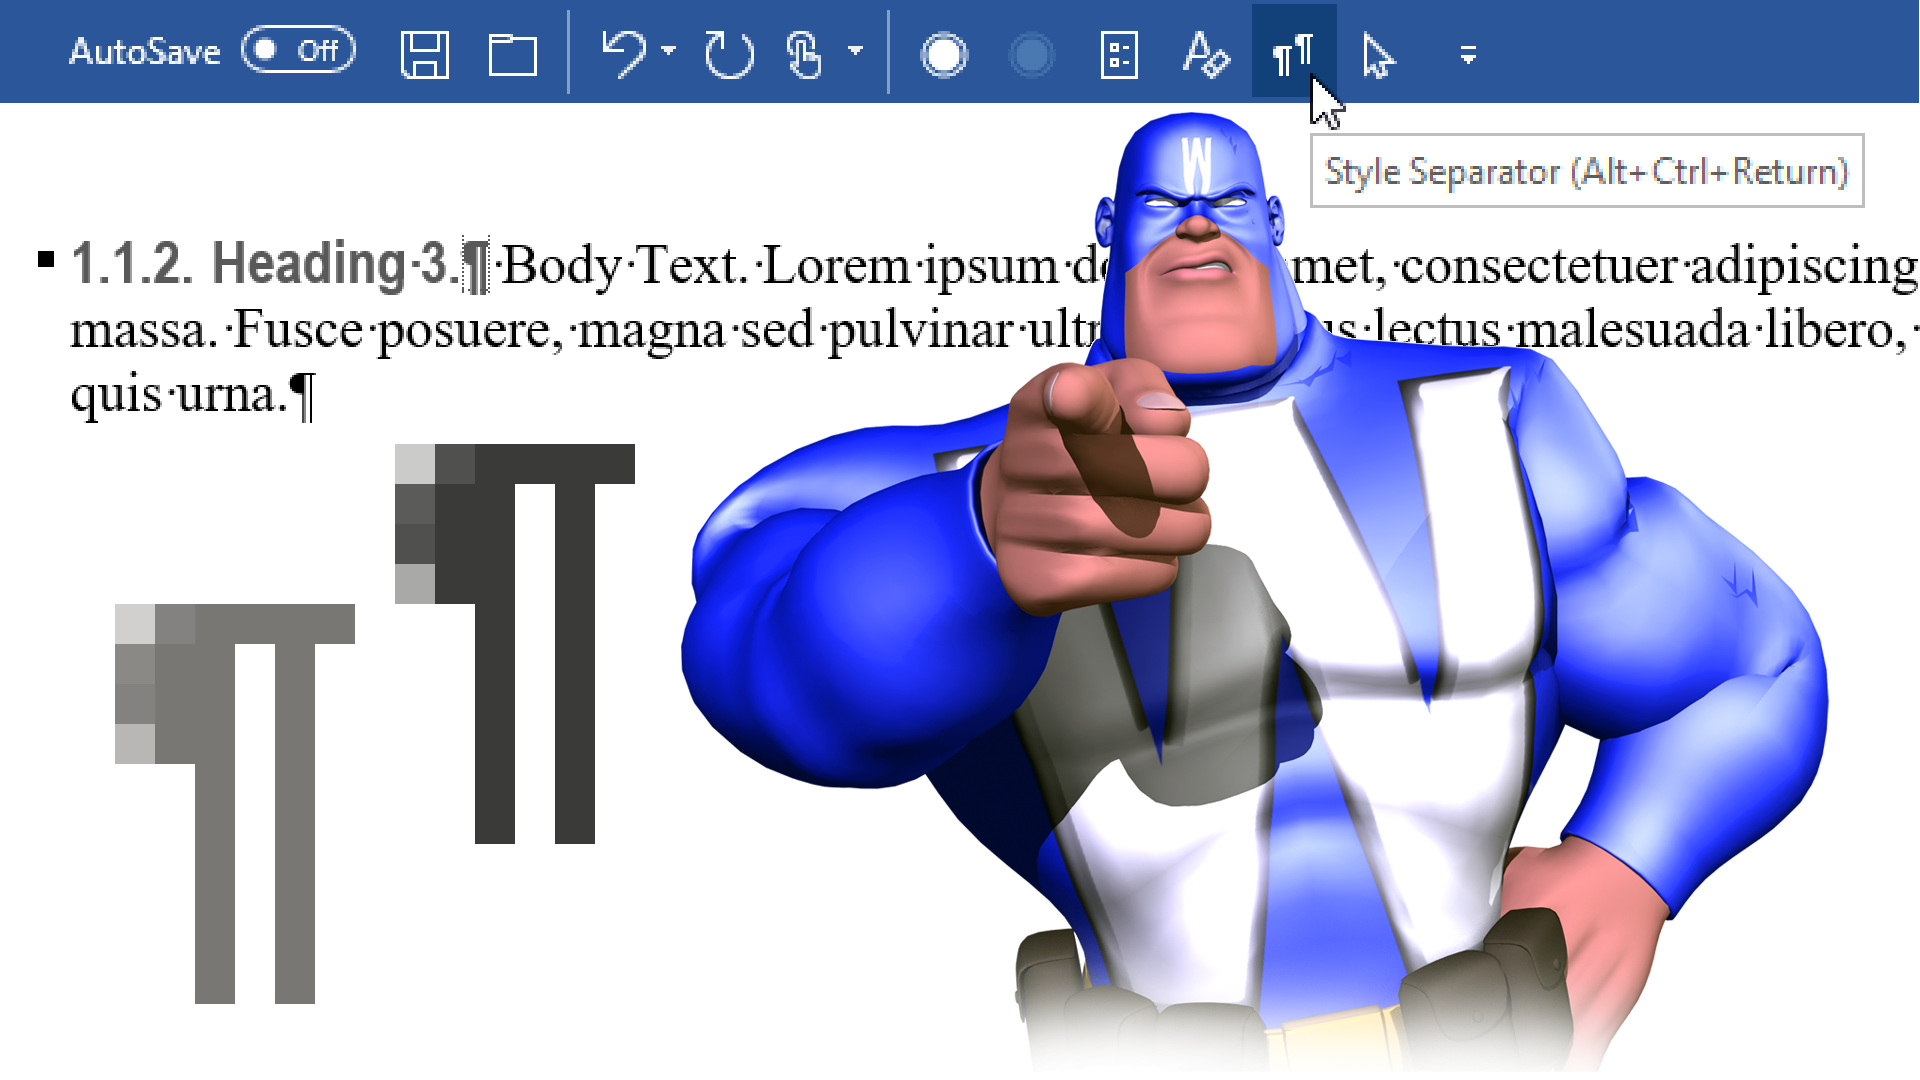
Task: Toggle the AutoSave switch on
Action: [x=297, y=50]
